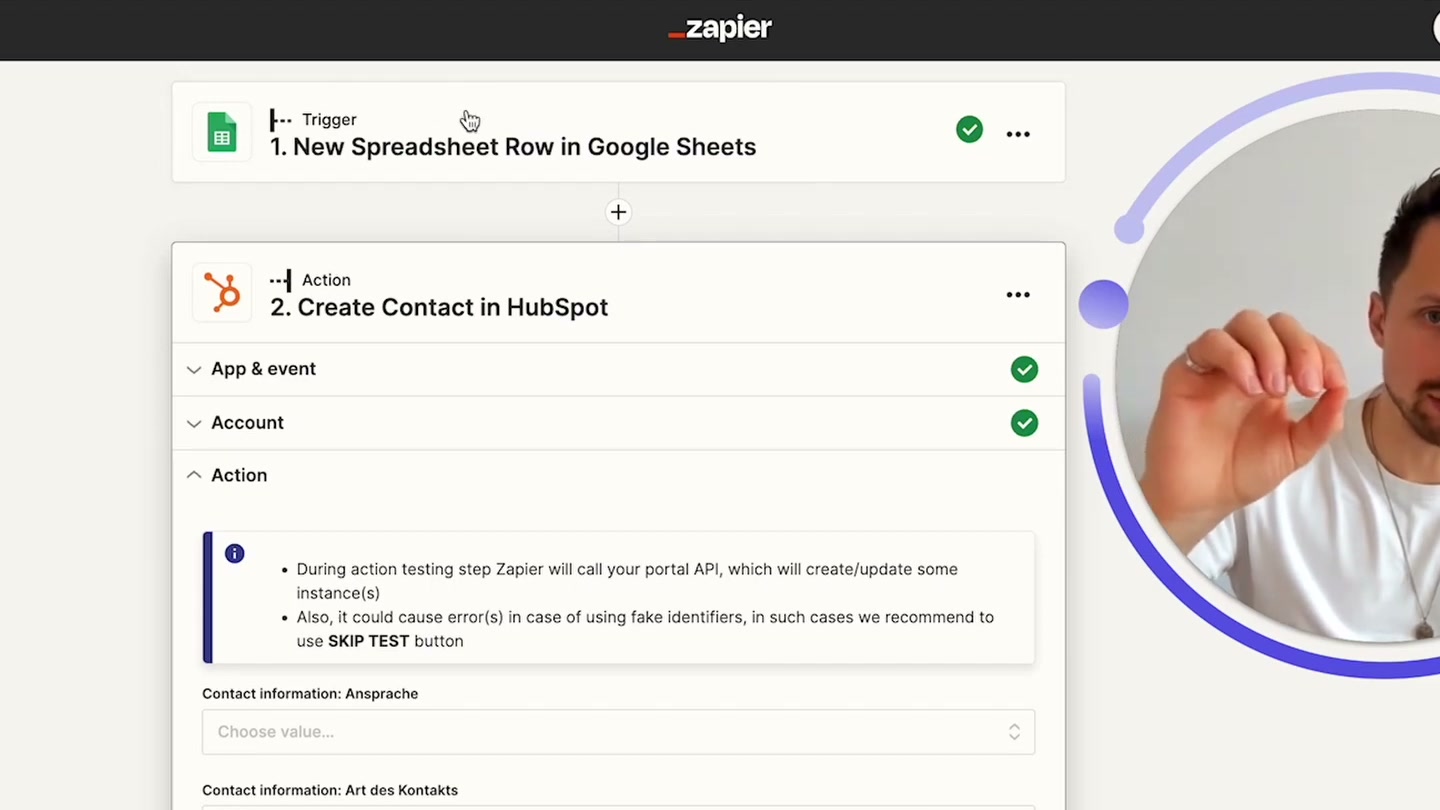Click the Google Sheets trigger app icon

point(221,132)
